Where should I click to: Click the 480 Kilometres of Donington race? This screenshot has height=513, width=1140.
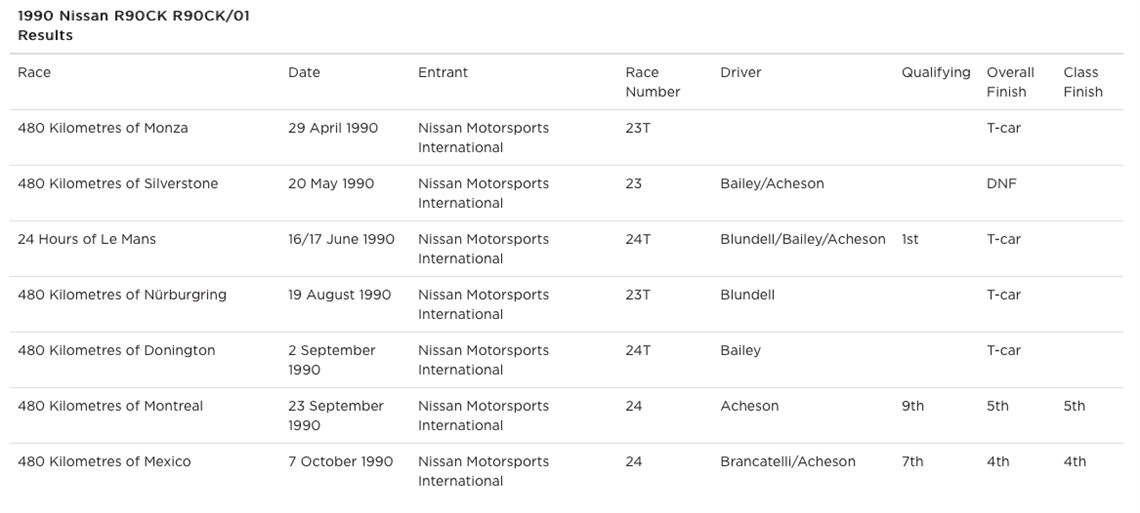[116, 350]
